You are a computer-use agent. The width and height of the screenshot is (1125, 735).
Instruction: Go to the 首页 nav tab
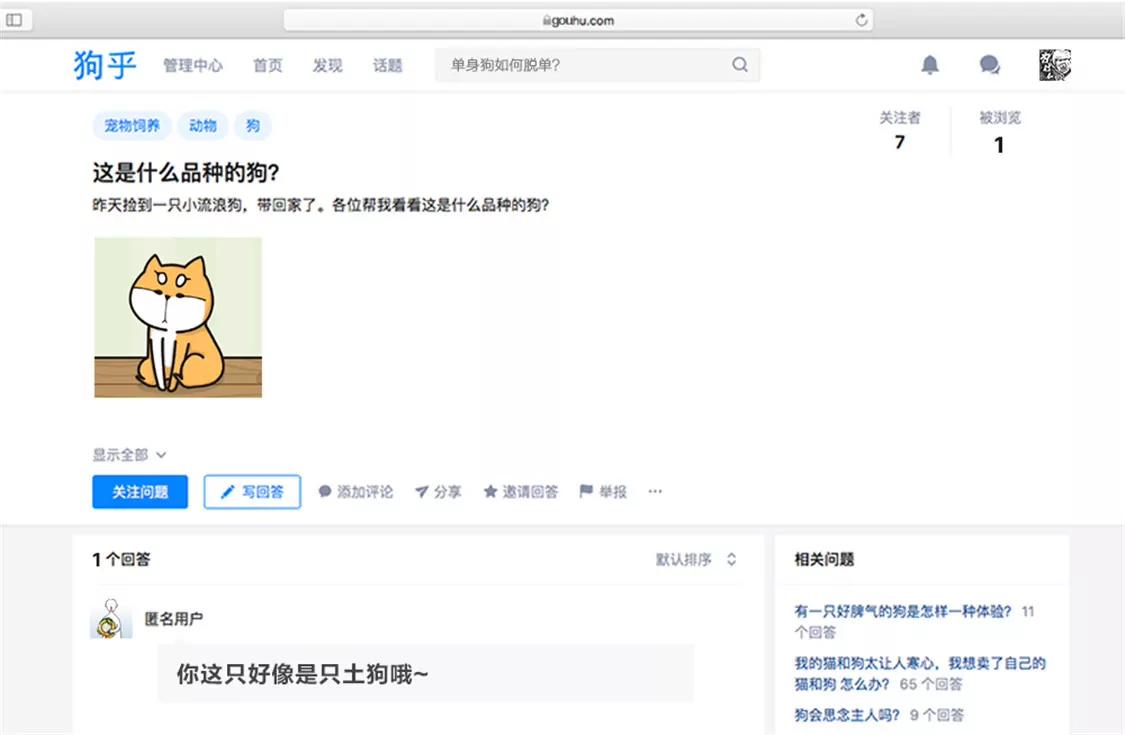click(267, 65)
